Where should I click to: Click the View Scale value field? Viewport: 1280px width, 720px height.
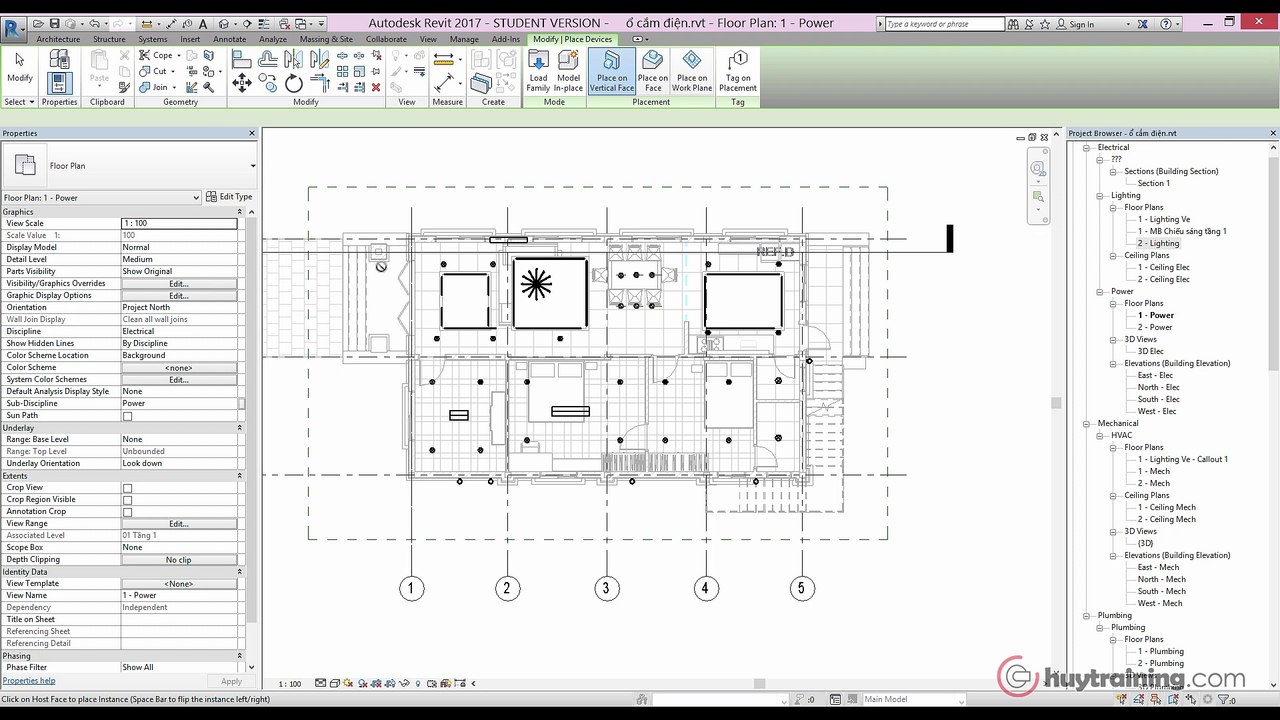coord(179,224)
